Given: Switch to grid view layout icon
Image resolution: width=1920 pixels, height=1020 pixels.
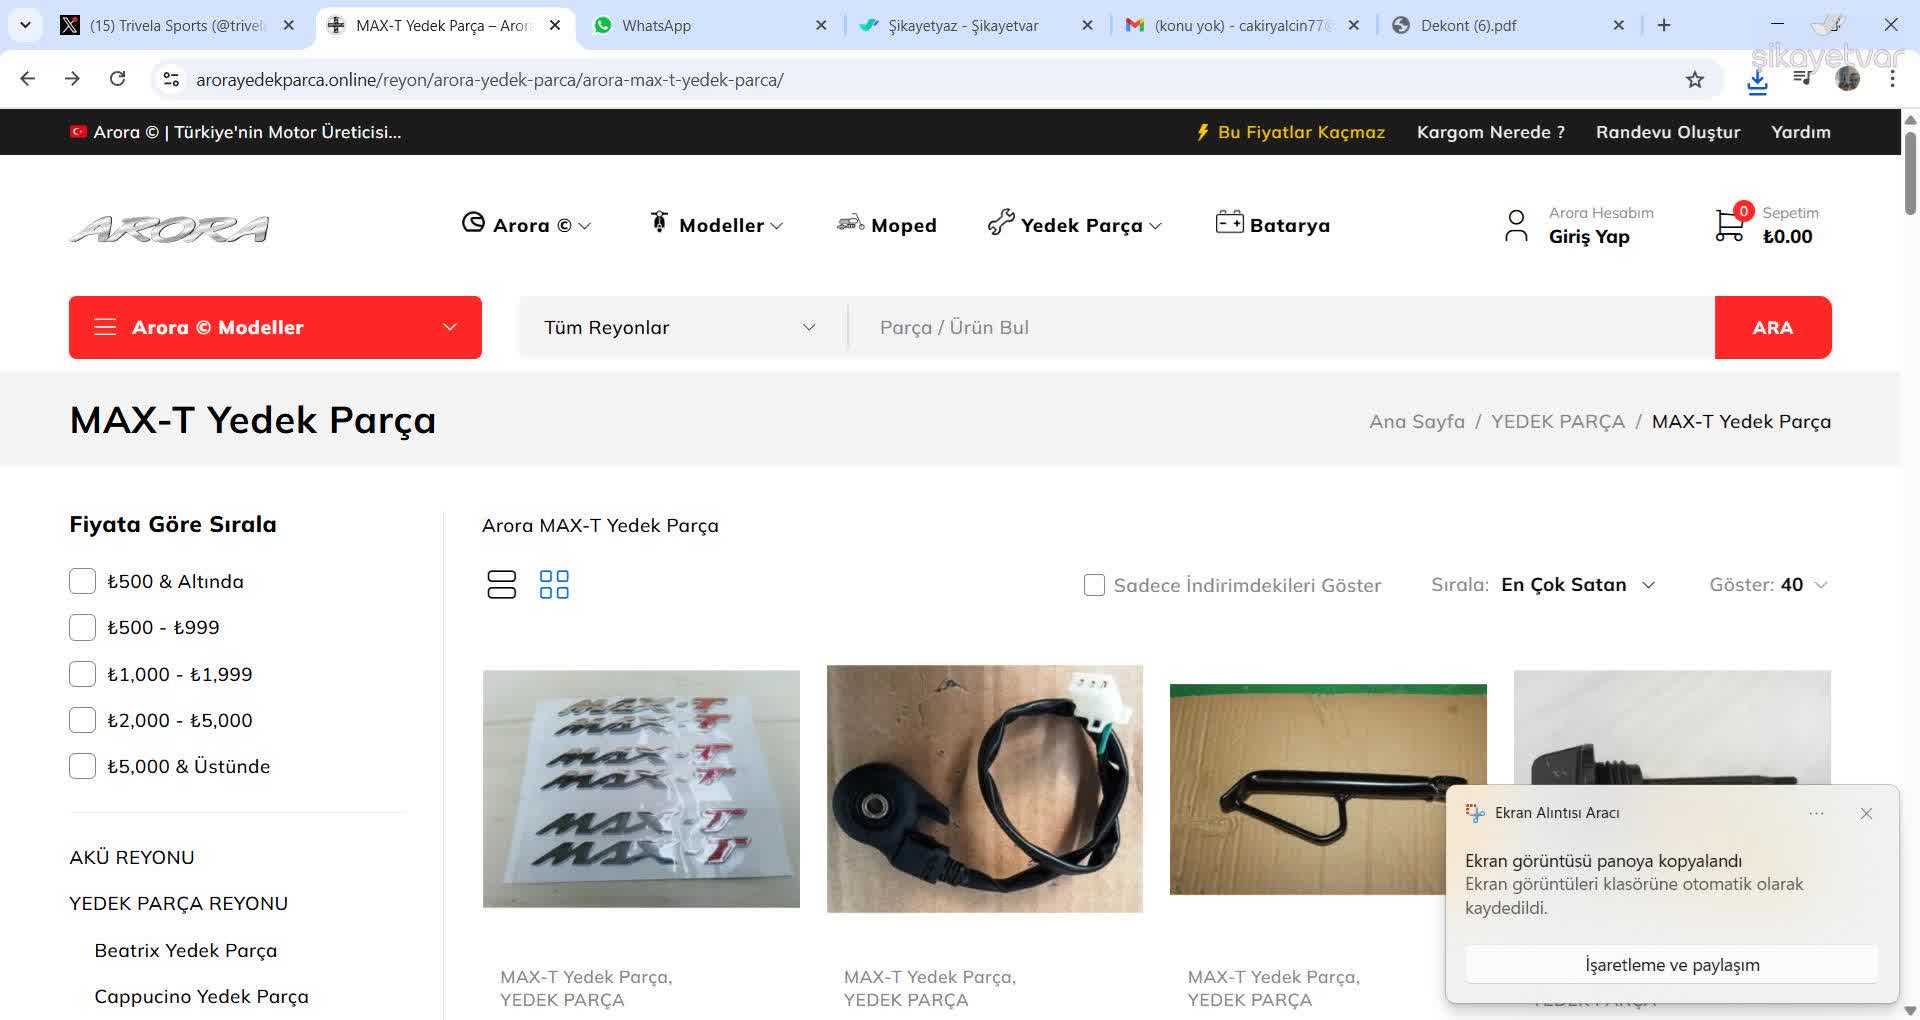Looking at the screenshot, I should (554, 585).
